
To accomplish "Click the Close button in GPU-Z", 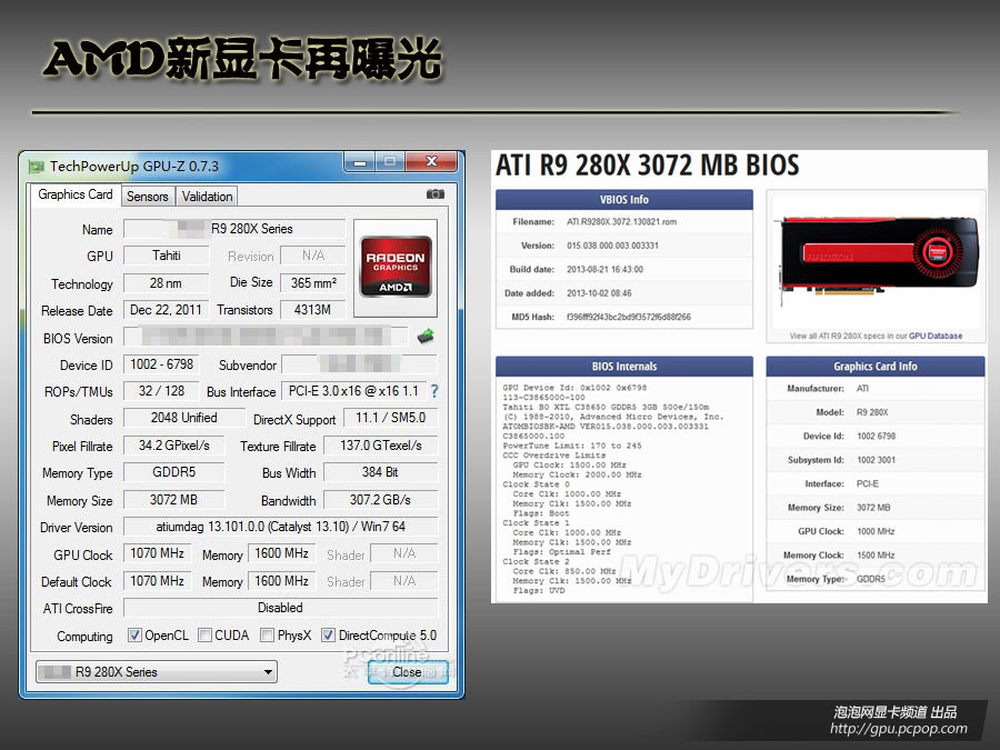I will click(x=408, y=672).
